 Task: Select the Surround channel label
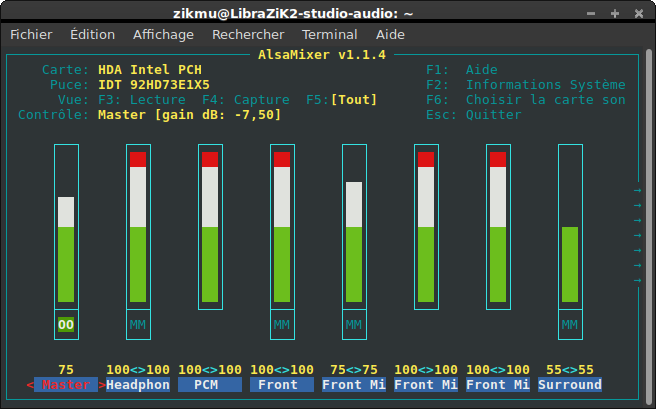pos(570,385)
